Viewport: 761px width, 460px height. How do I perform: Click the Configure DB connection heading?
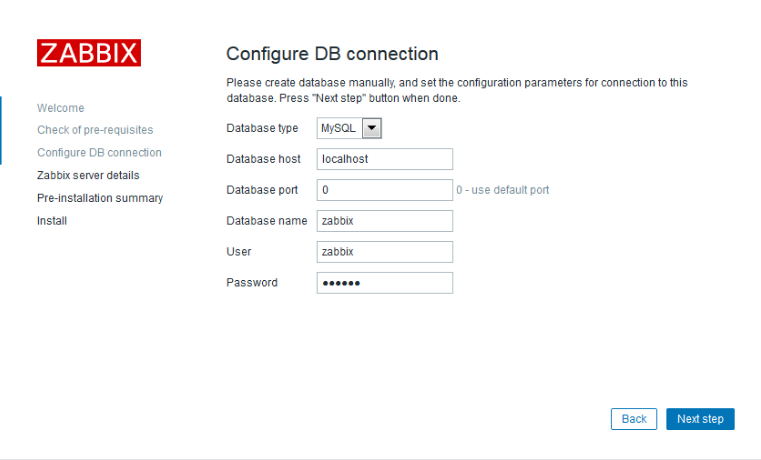[x=332, y=54]
